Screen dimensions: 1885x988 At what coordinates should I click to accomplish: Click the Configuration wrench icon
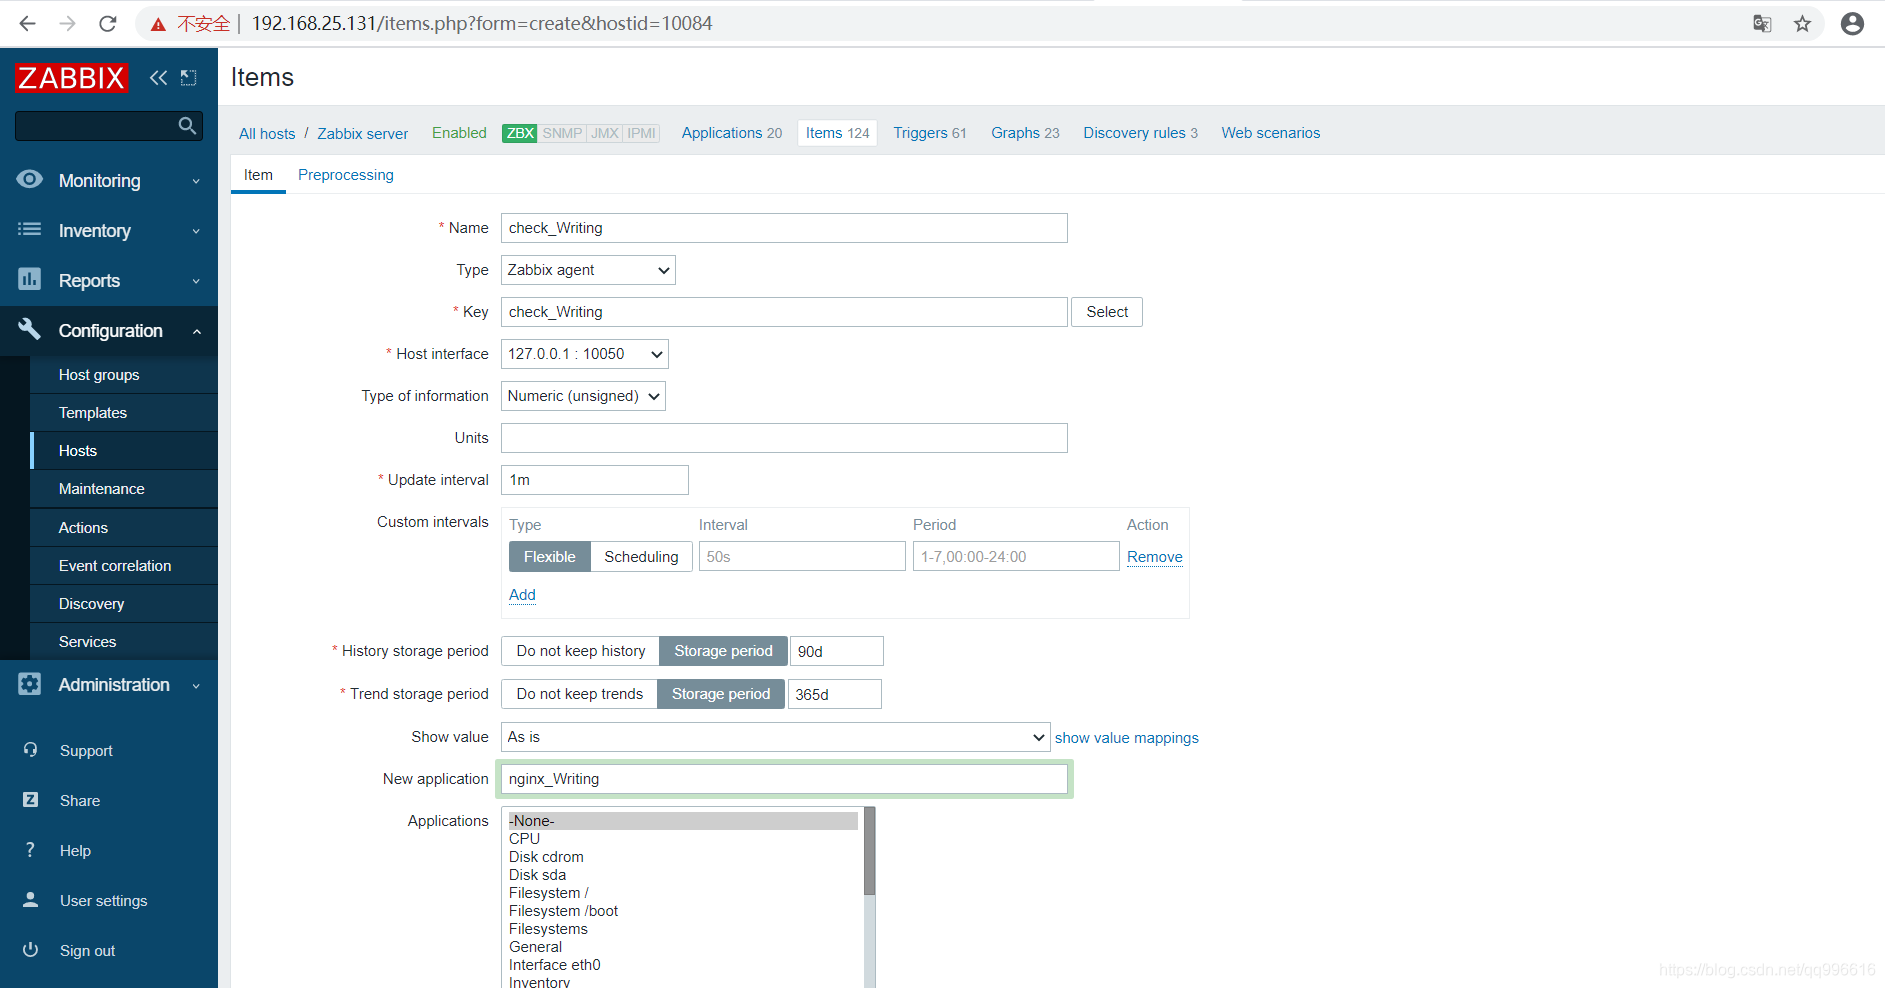coord(30,329)
